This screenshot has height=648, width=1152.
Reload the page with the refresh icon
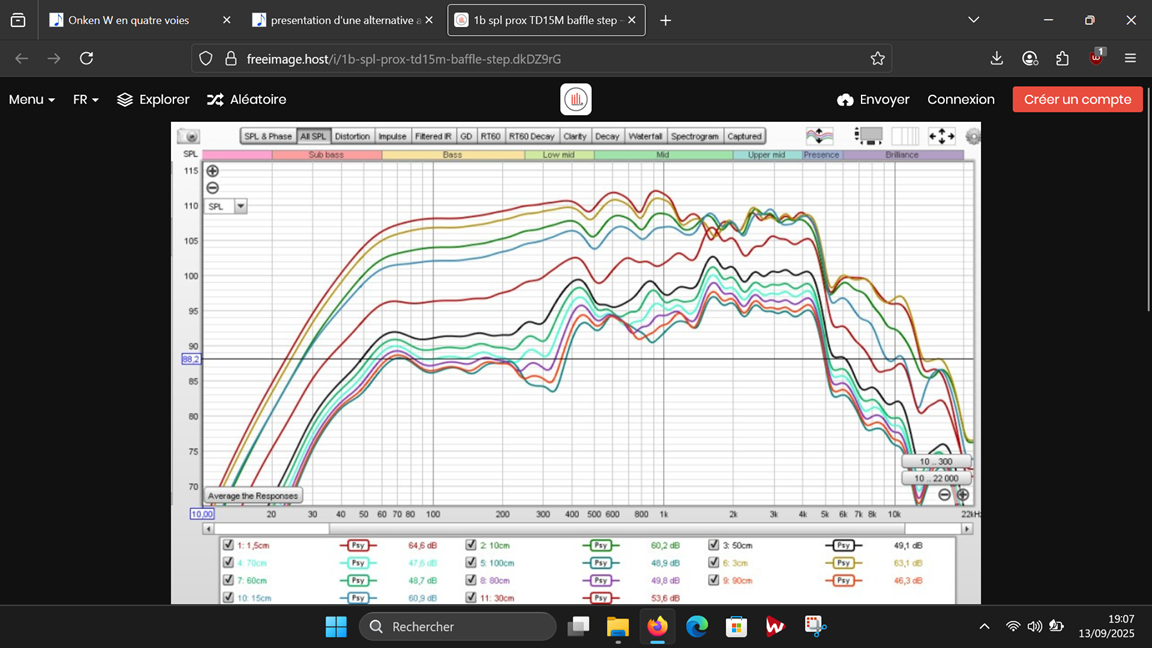point(87,59)
